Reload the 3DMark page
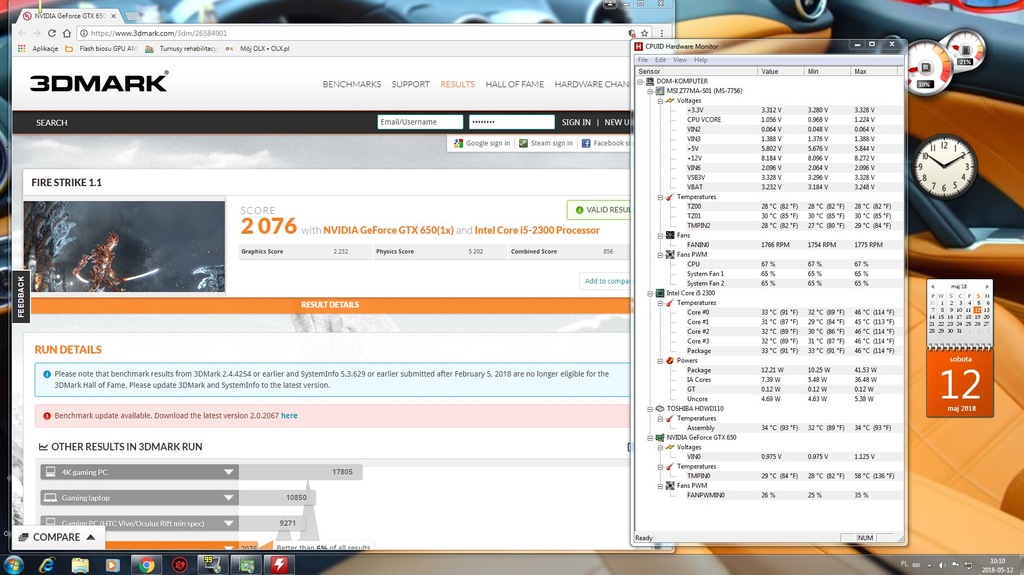Screen dimensions: 1024x575 pos(52,33)
